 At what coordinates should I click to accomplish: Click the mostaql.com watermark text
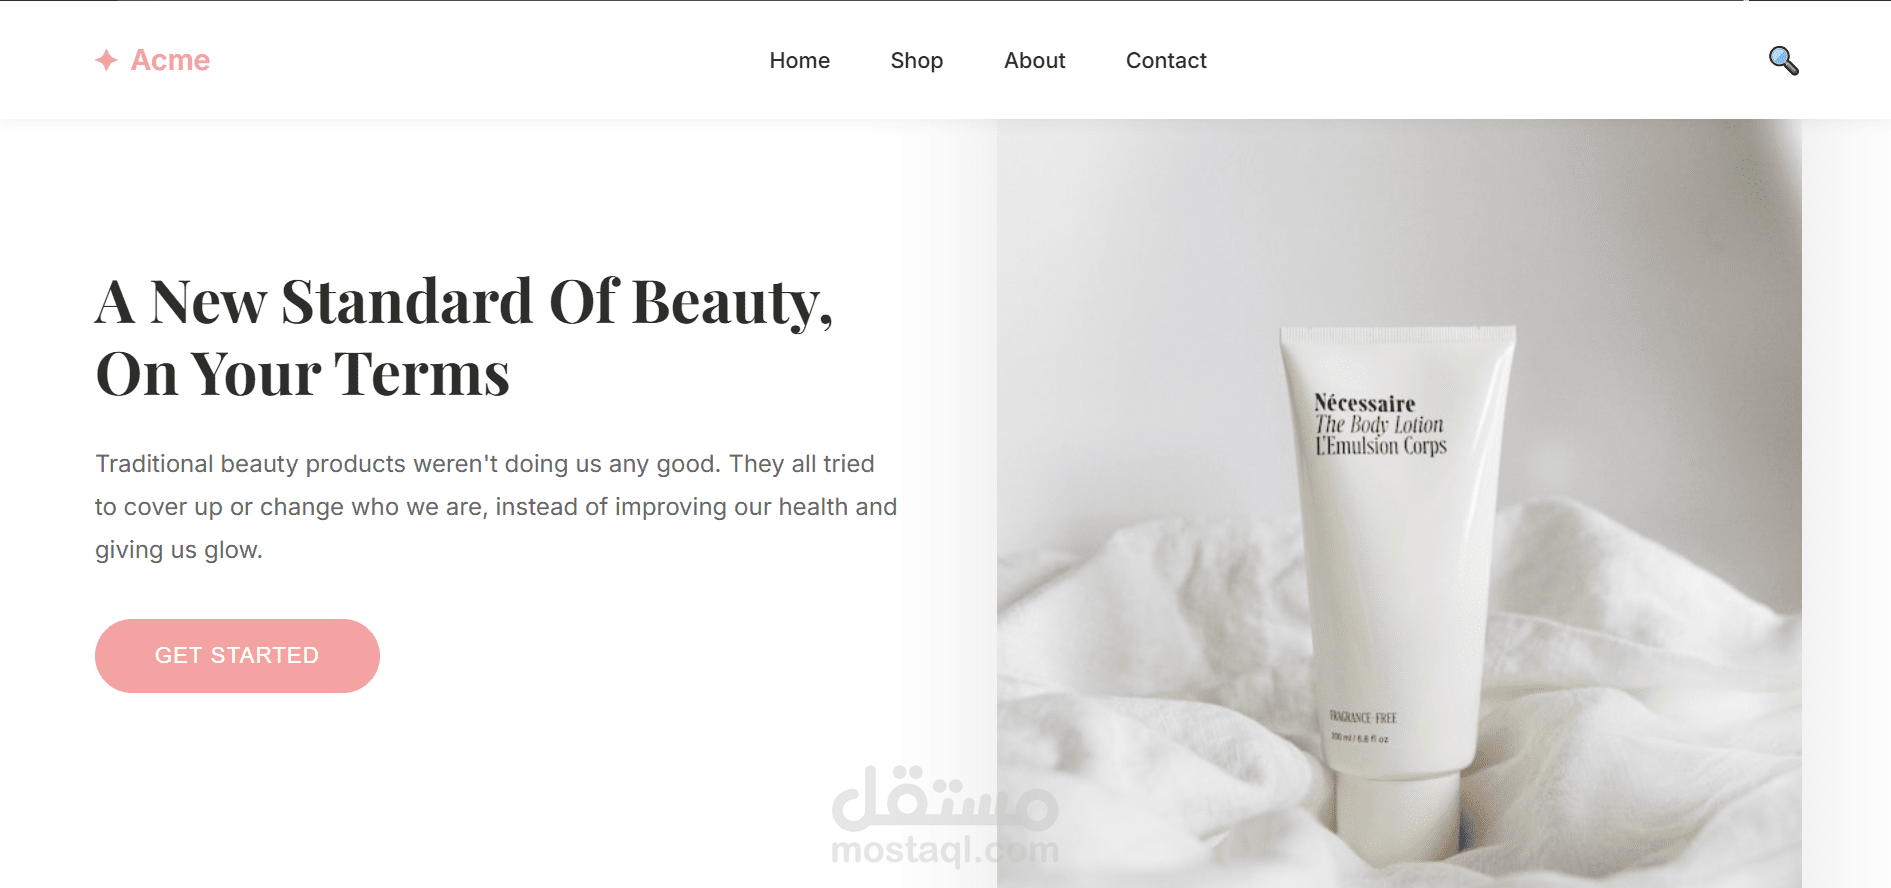945,850
